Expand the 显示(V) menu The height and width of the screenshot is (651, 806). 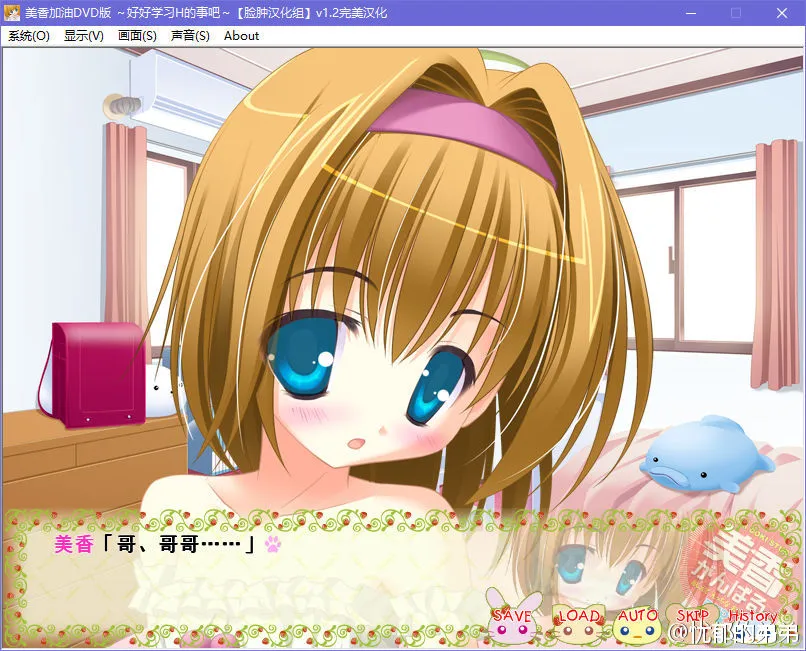click(84, 36)
